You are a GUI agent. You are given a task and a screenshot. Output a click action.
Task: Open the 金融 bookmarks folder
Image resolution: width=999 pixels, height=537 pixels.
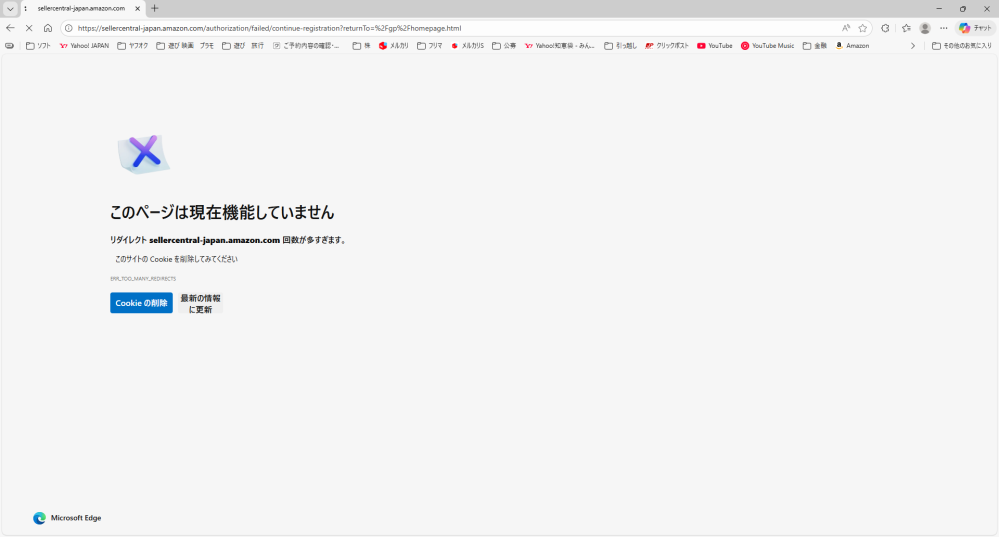coord(815,46)
